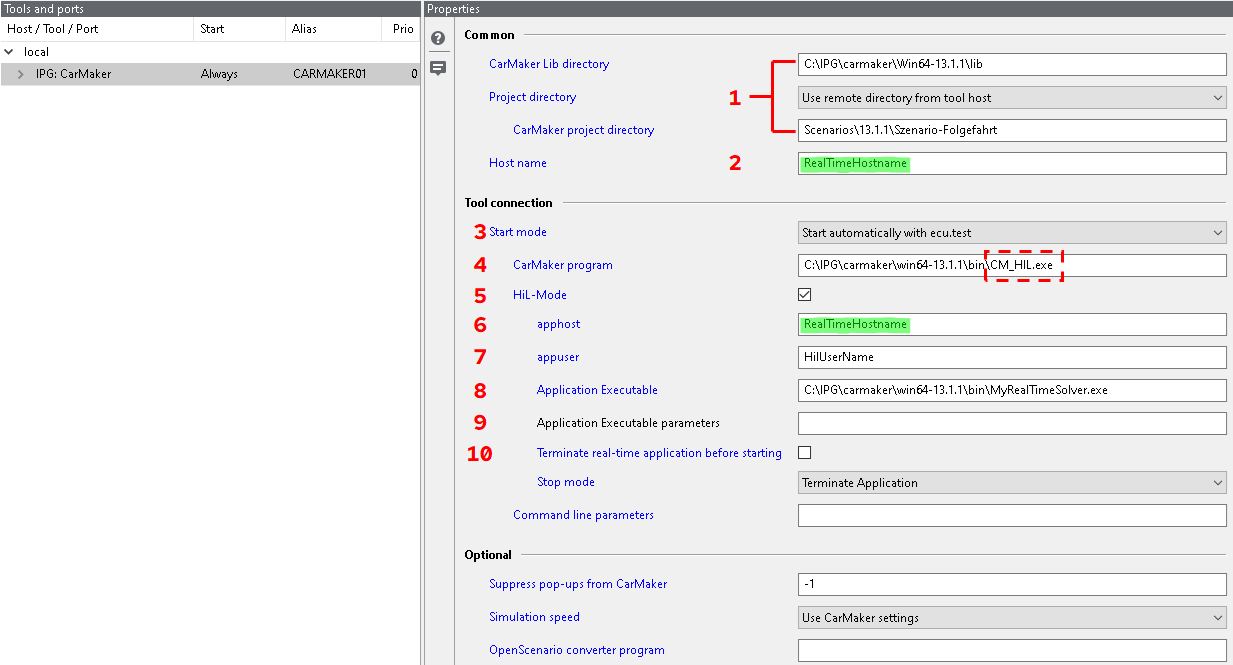This screenshot has width=1233, height=665.
Task: Enable Terminate real-time application before starting checkbox
Action: click(x=805, y=453)
